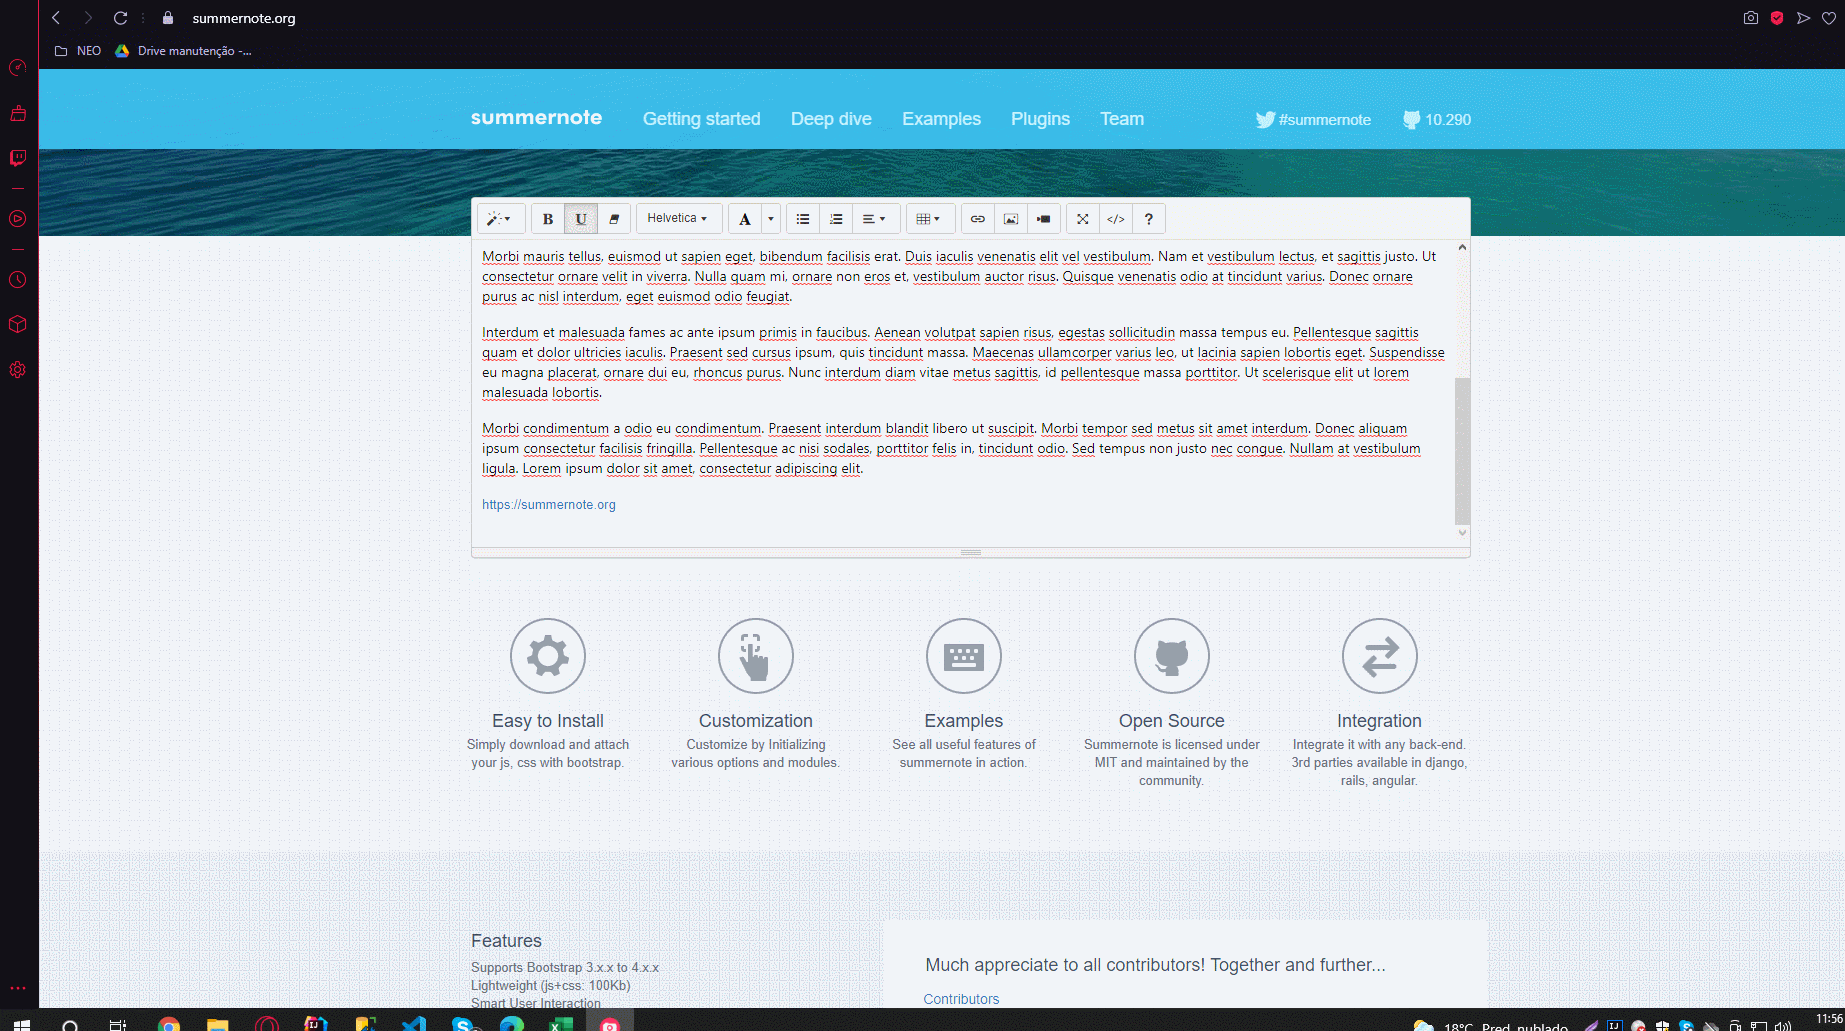Toggle bold formatting in the editor
The height and width of the screenshot is (1031, 1845).
[548, 218]
